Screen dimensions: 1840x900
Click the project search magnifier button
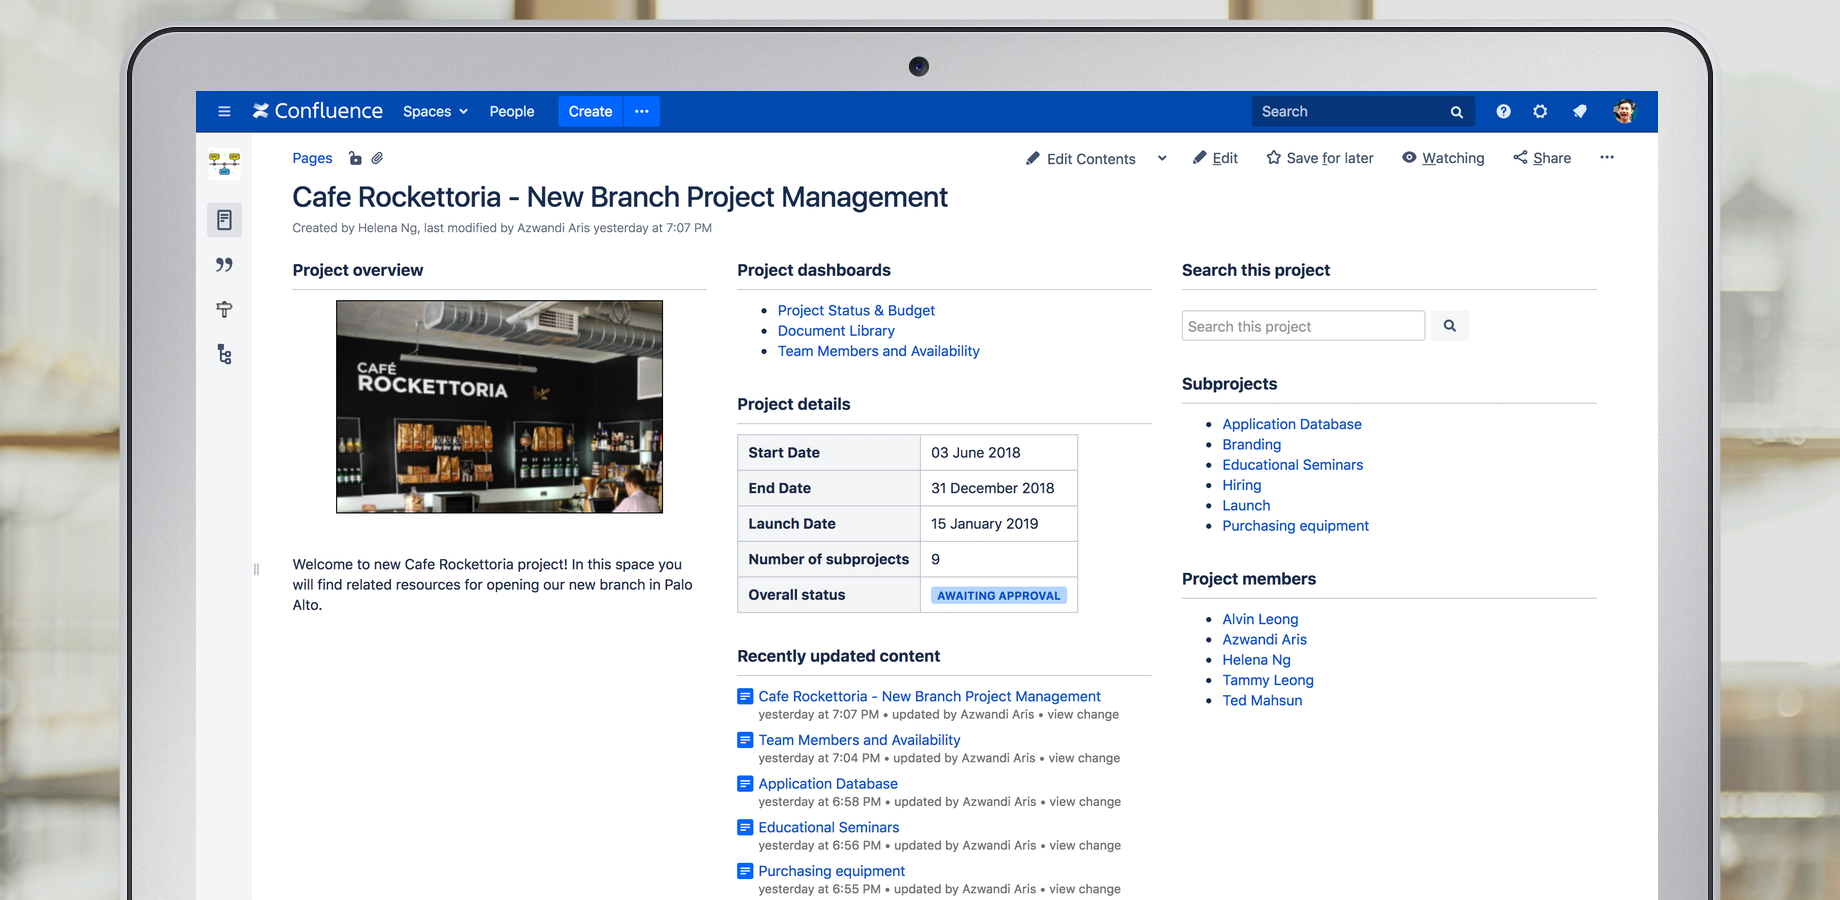(x=1449, y=326)
